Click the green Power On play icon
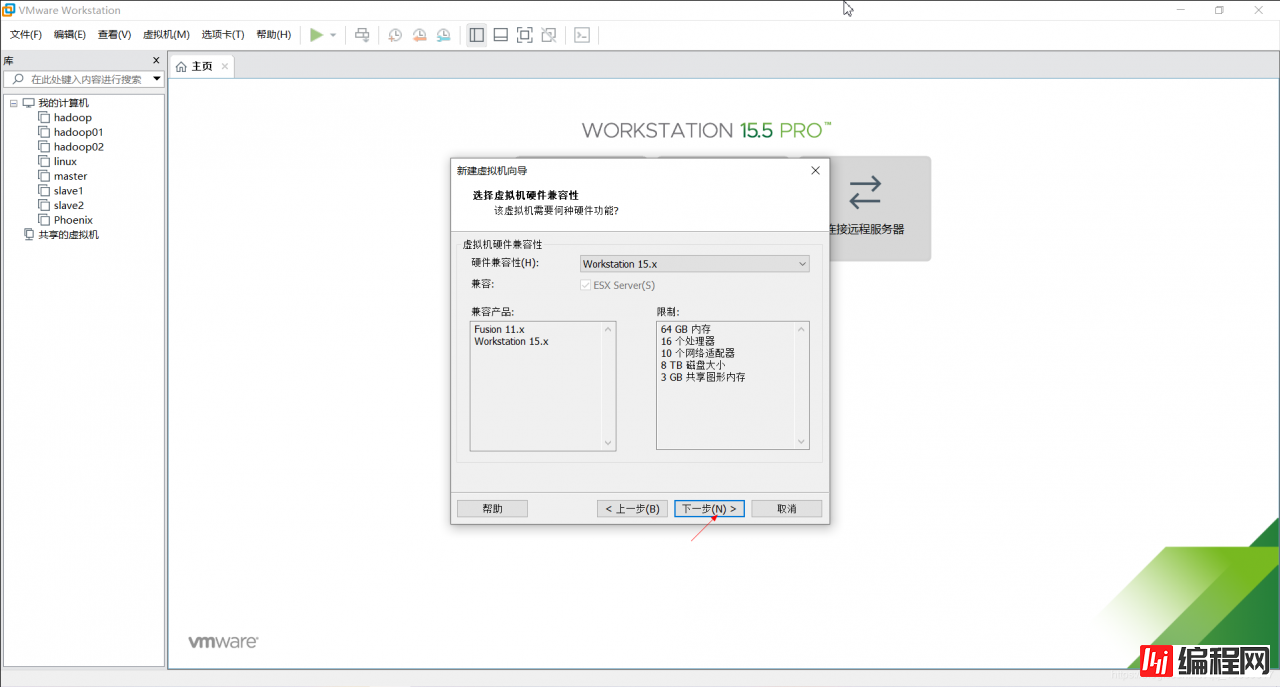This screenshot has width=1280, height=687. [x=316, y=34]
